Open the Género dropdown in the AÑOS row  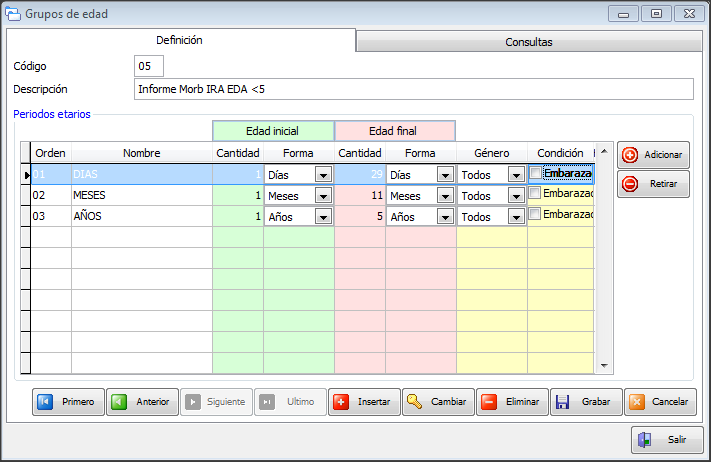[x=516, y=217]
